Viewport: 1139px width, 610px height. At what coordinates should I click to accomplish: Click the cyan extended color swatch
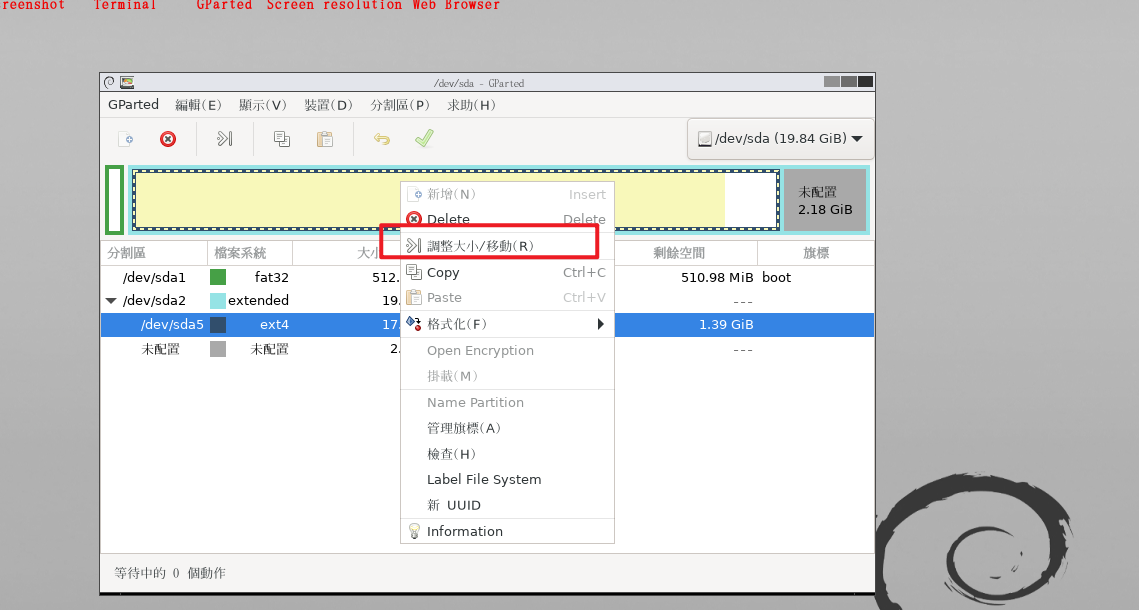point(218,301)
